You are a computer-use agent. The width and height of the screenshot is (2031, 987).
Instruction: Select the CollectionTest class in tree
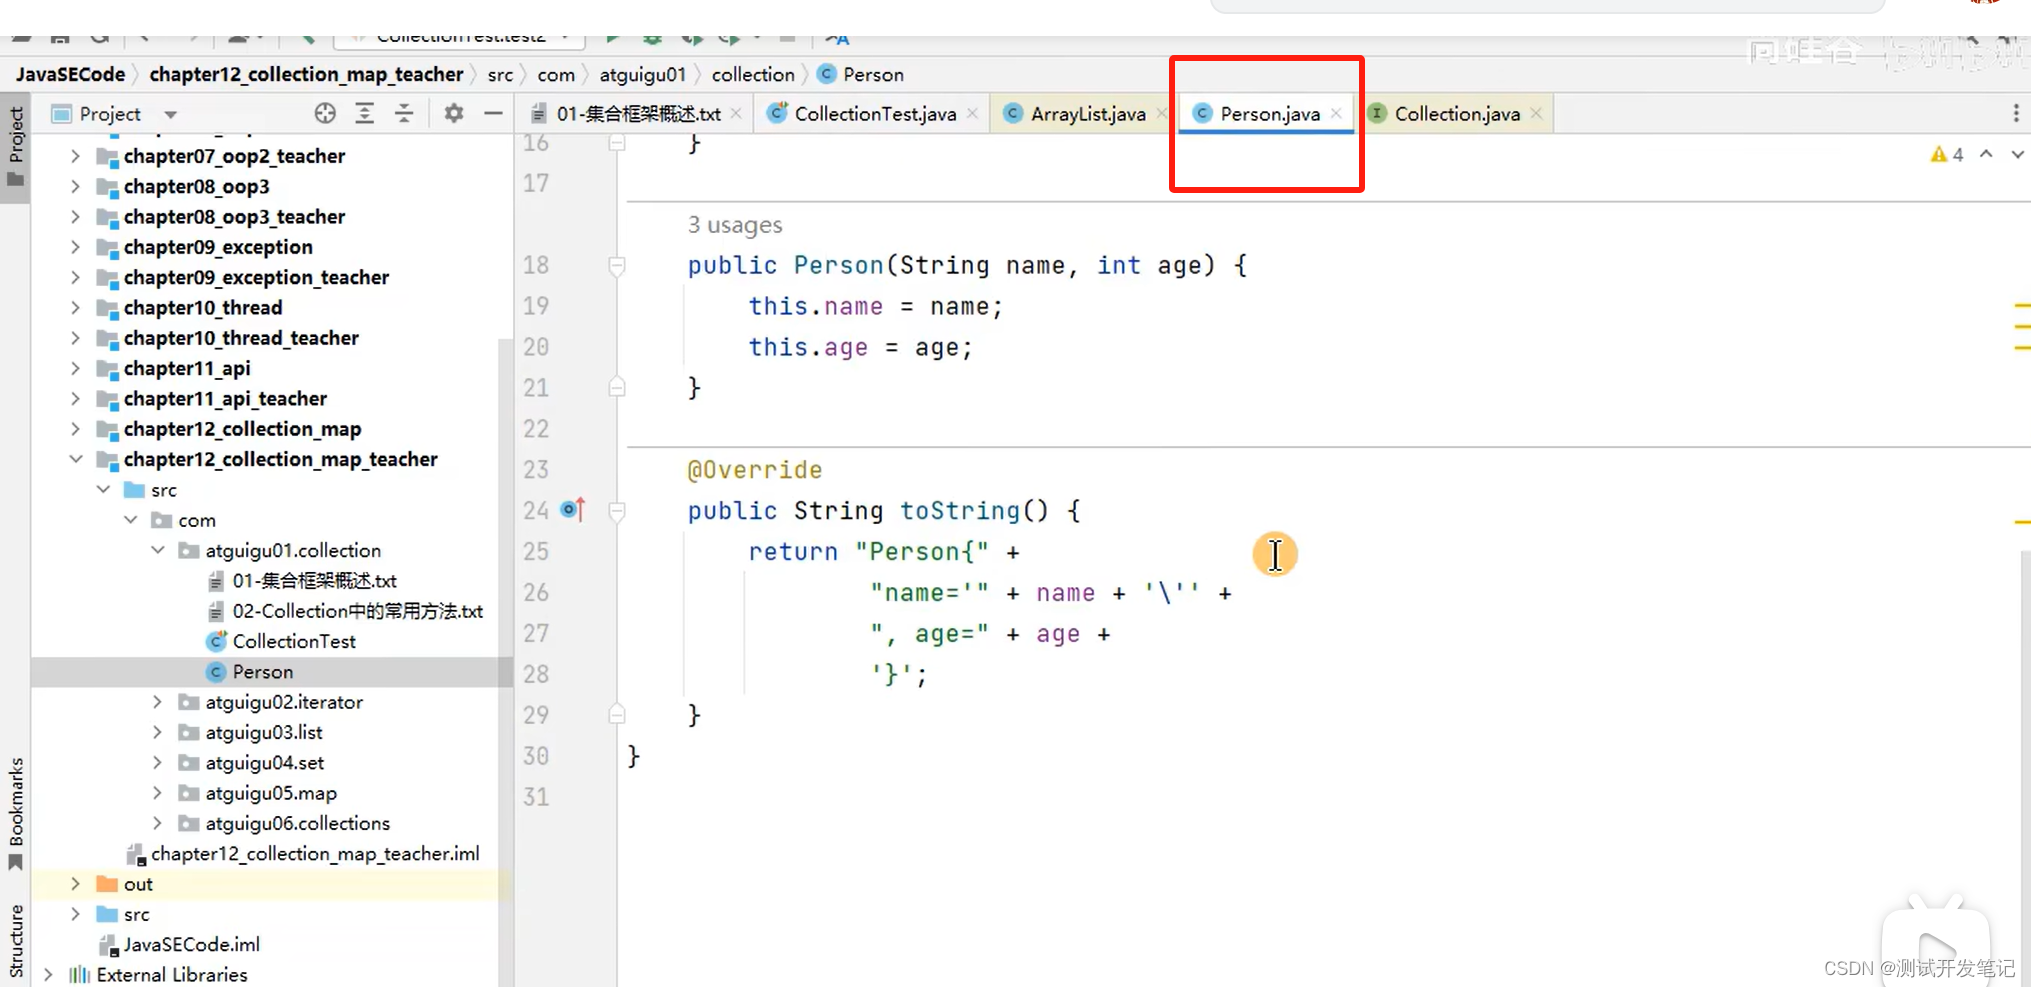(294, 641)
